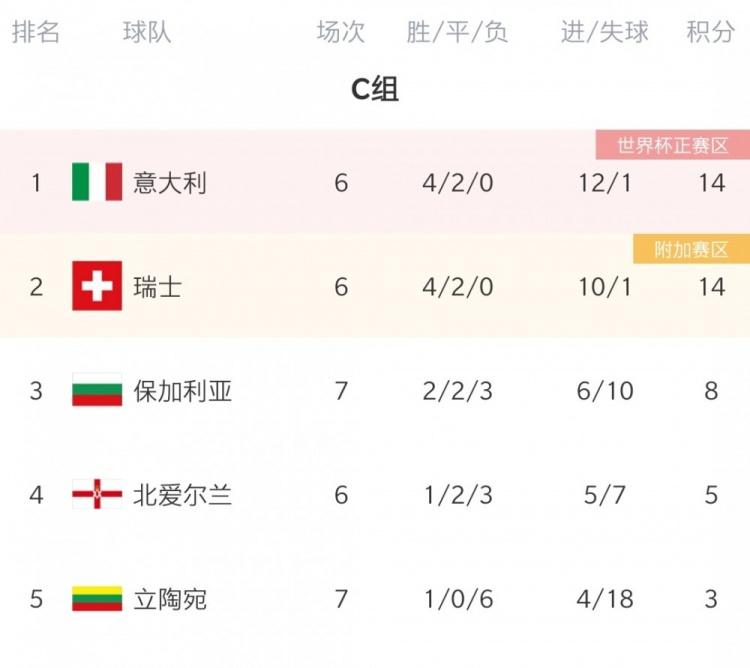Click the 场次 column header
This screenshot has width=750, height=668.
pyautogui.click(x=341, y=32)
